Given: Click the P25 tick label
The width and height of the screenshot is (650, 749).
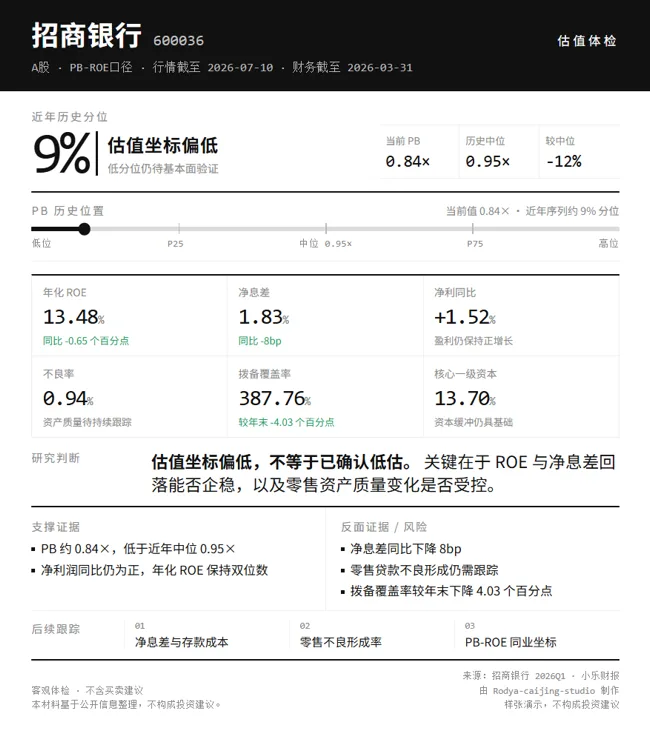Looking at the screenshot, I should [175, 244].
